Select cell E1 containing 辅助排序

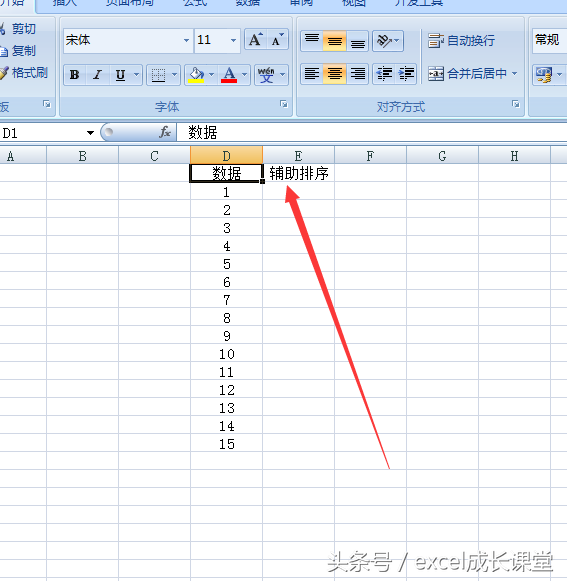(299, 173)
